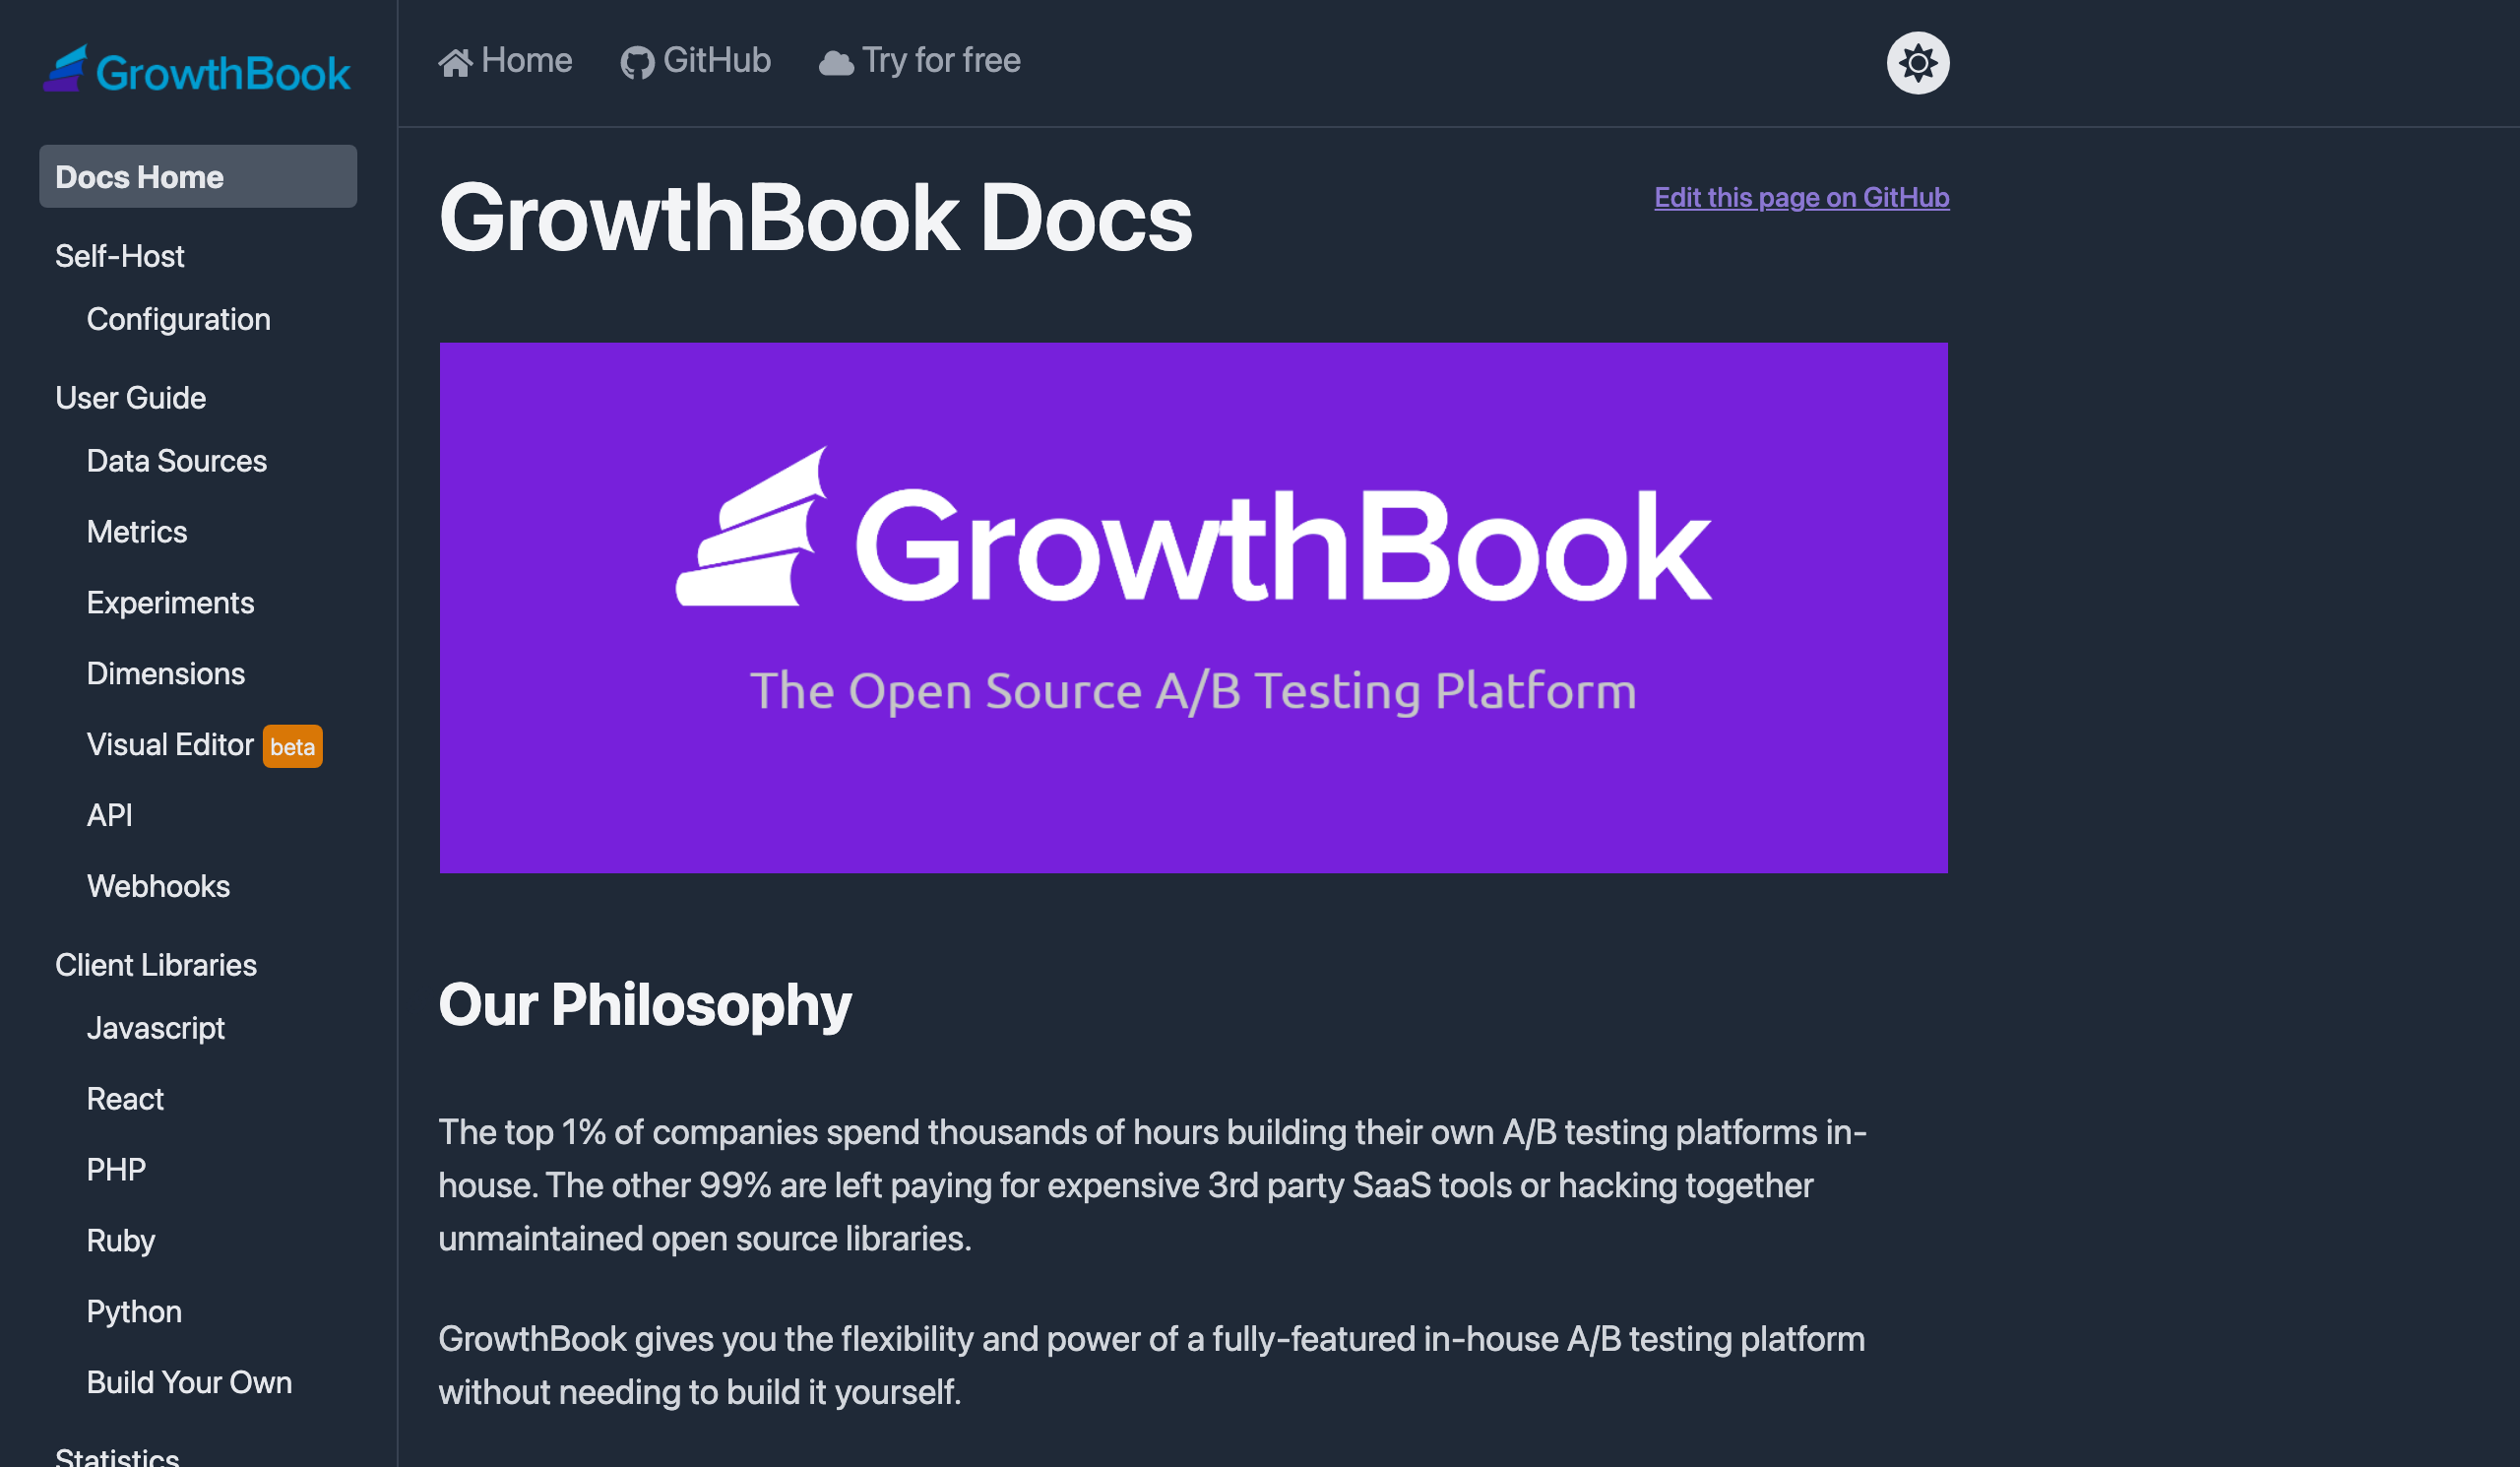
Task: Open the Python library docs
Action: tap(134, 1312)
